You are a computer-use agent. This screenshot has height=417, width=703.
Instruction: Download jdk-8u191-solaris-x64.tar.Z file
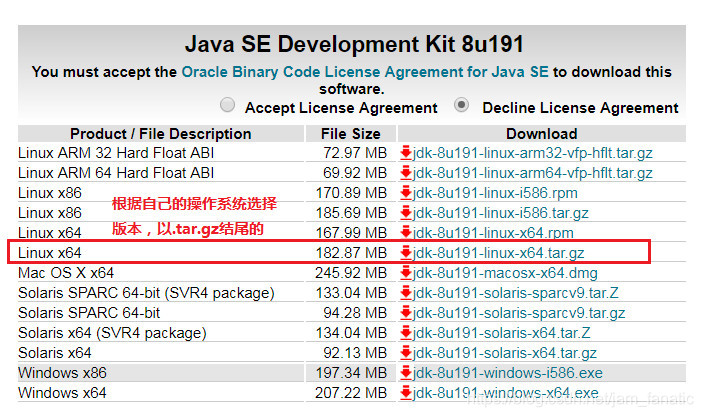[501, 333]
